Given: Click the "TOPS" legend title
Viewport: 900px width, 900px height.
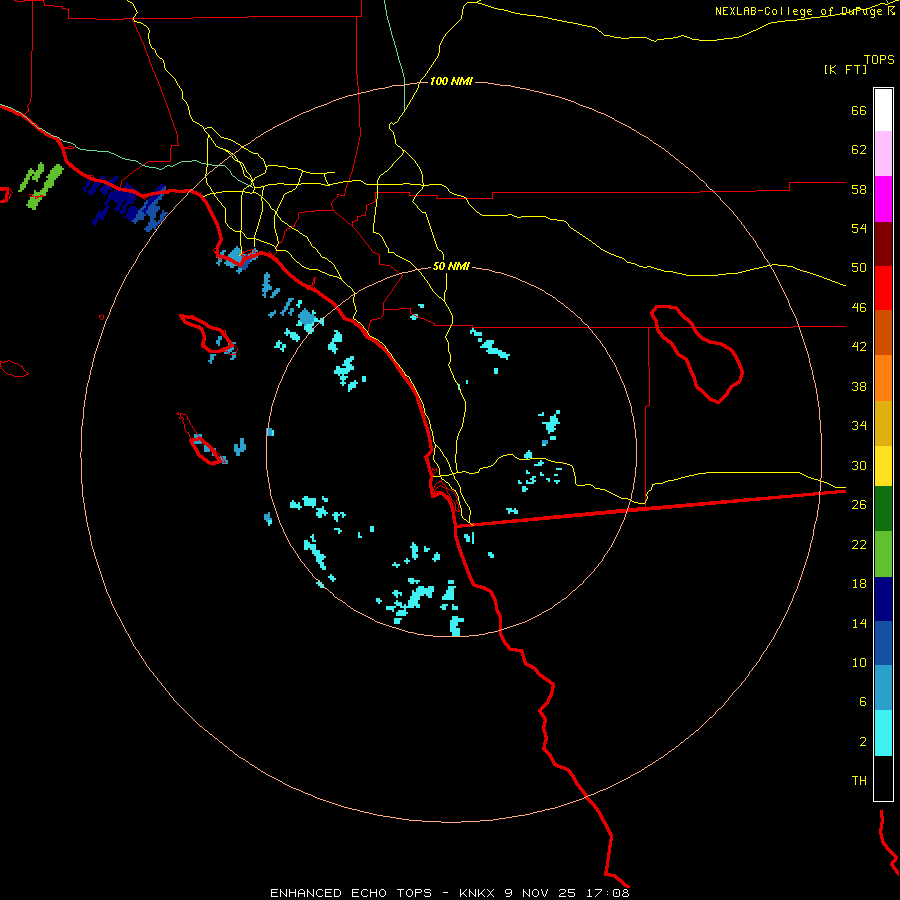Looking at the screenshot, I should (879, 59).
